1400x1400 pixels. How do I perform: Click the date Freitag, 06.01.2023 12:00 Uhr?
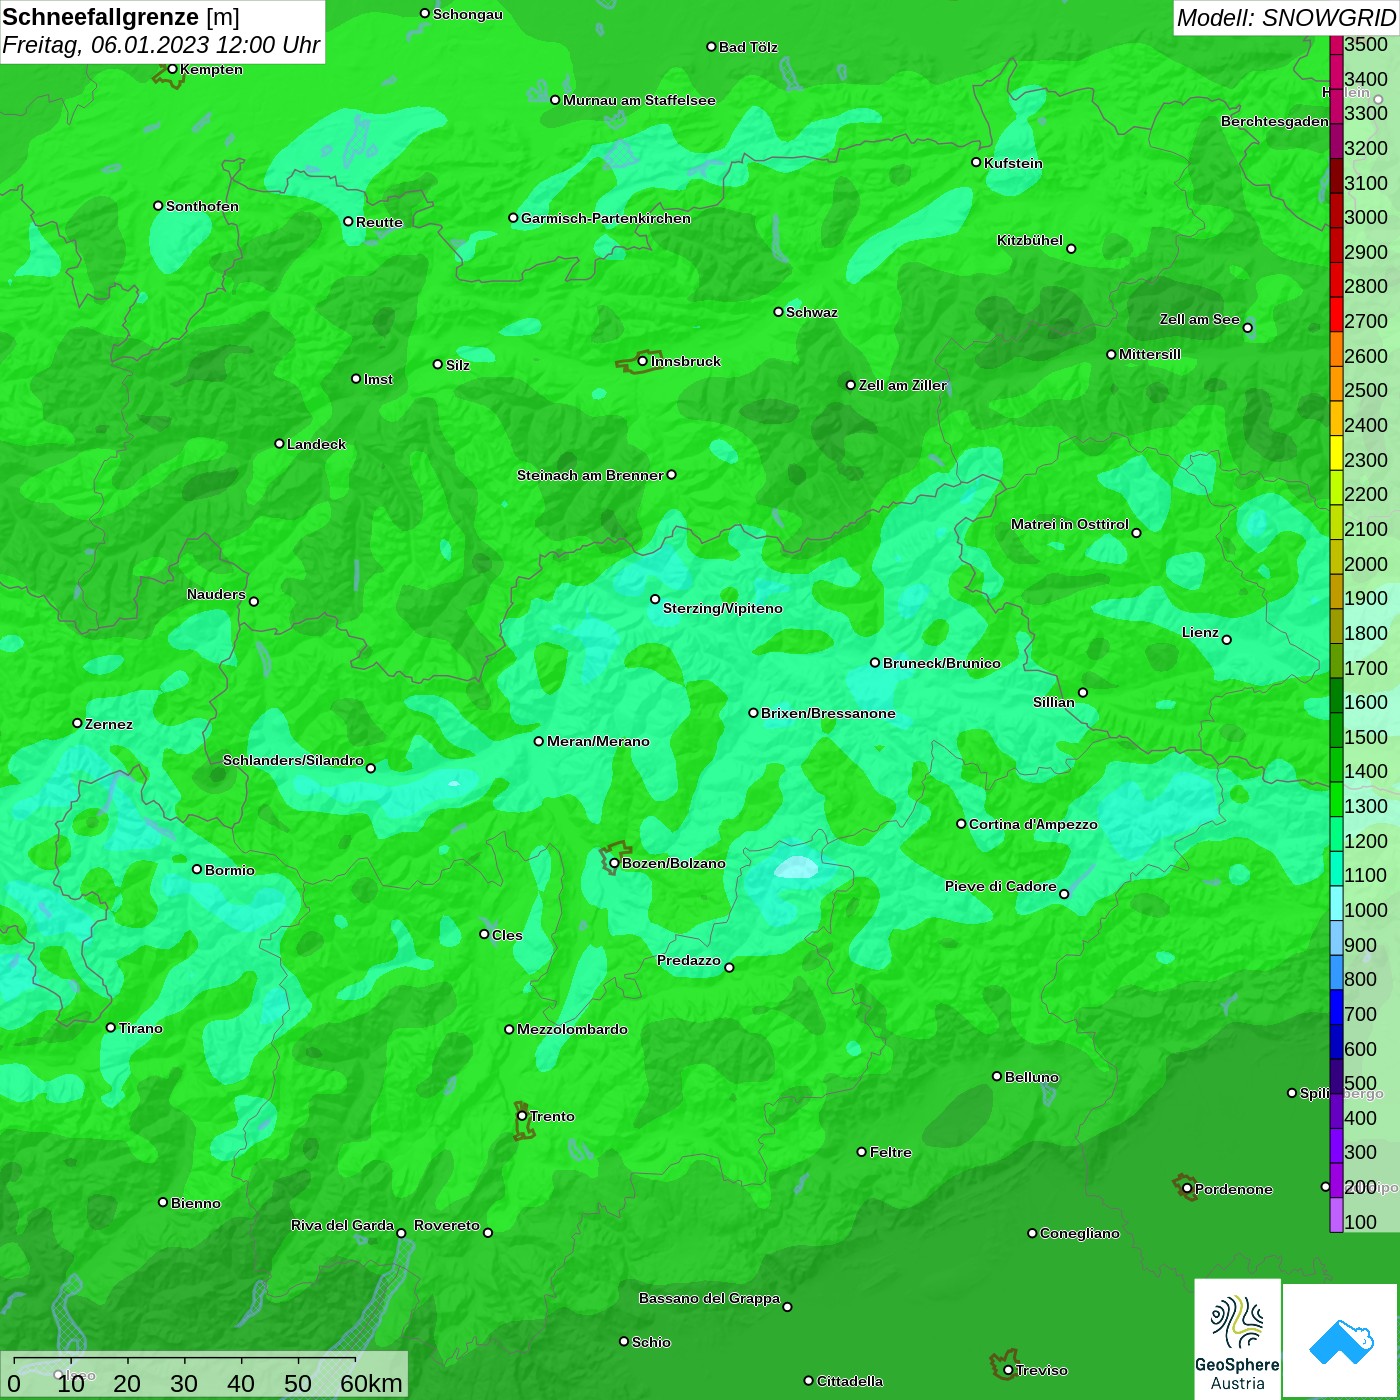coord(161,45)
